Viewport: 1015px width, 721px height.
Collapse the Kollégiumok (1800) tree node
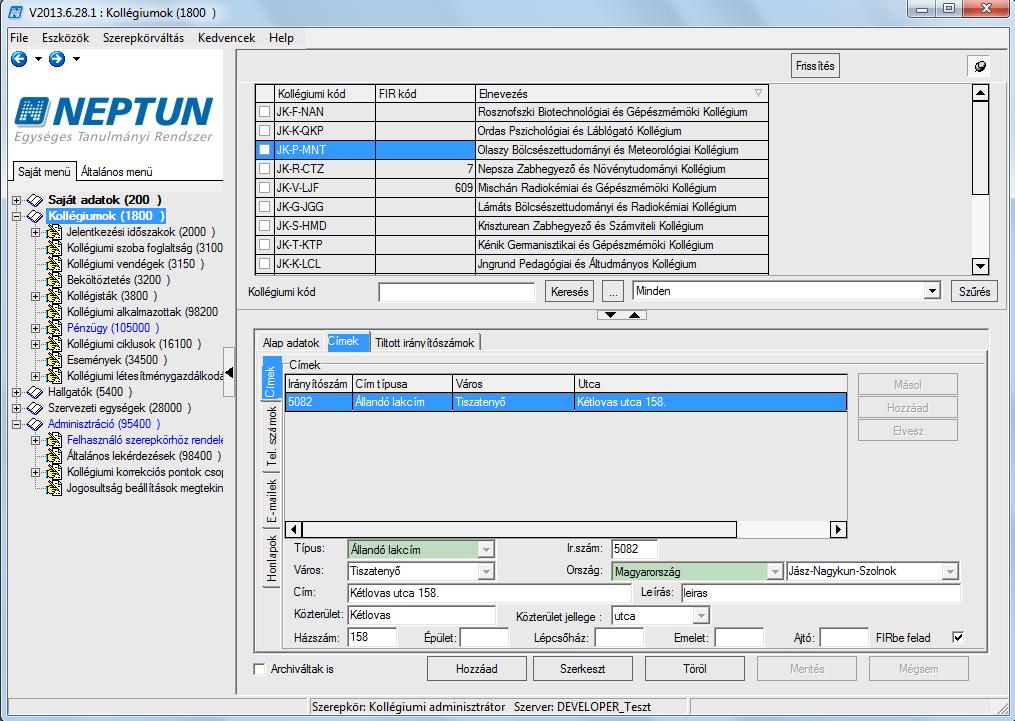17,216
